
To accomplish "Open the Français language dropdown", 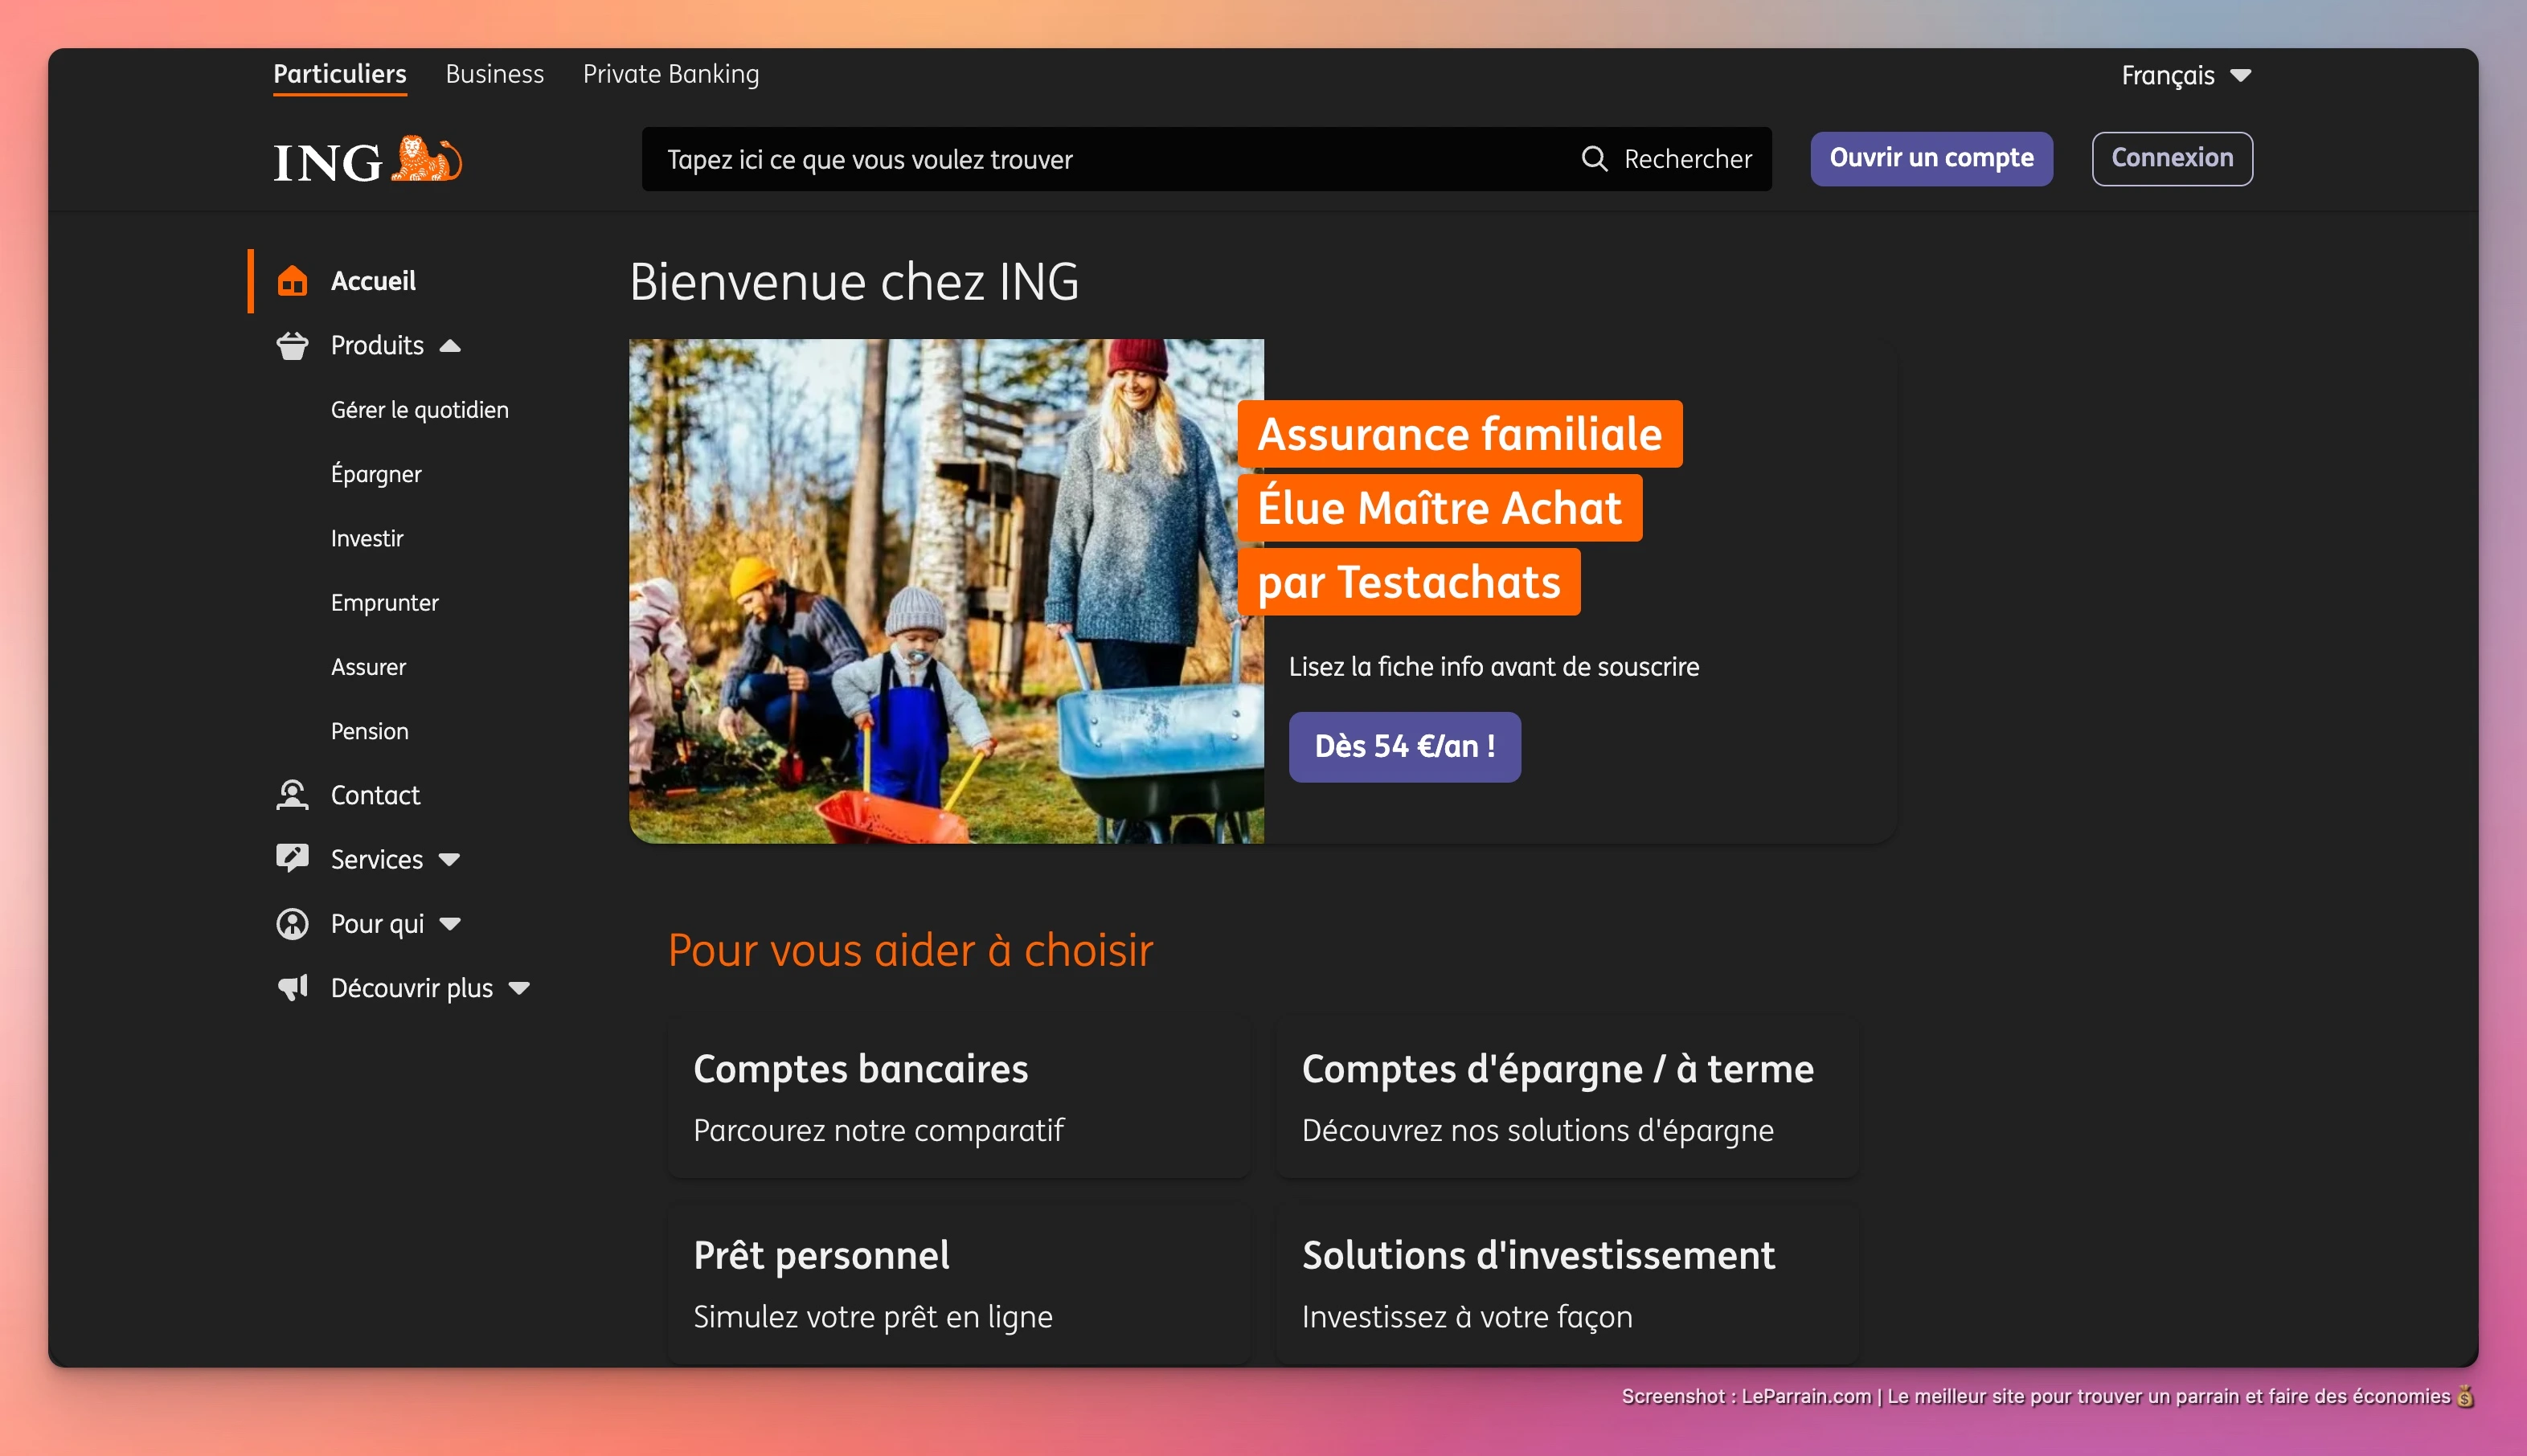I will (x=2186, y=76).
